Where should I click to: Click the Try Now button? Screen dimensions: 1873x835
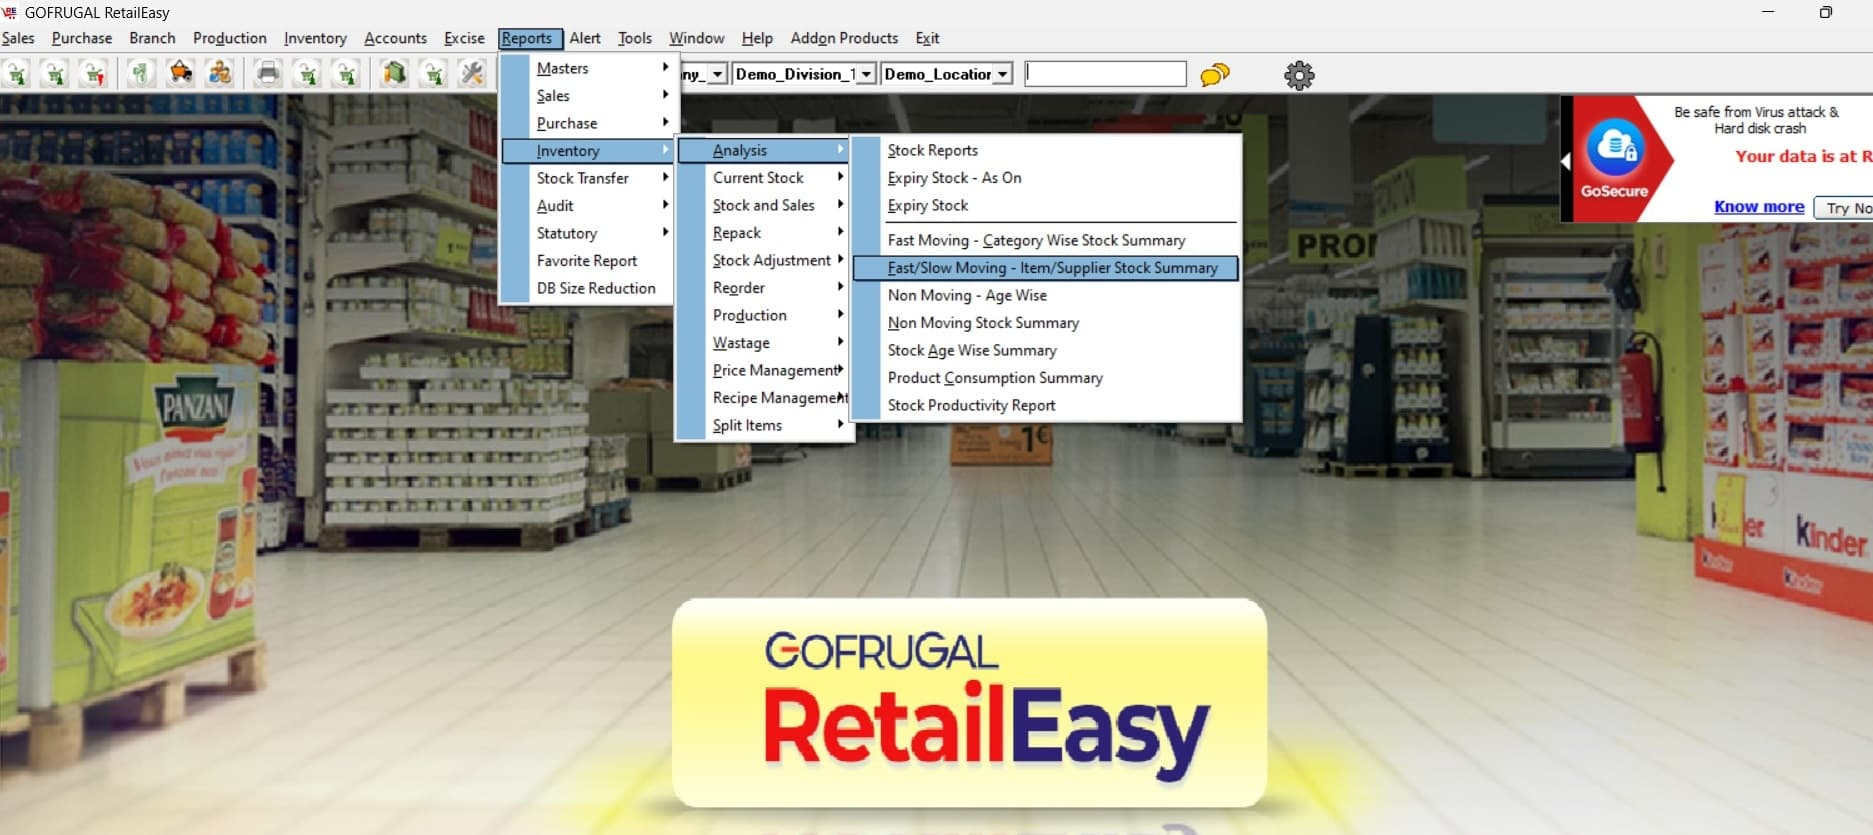point(1846,208)
